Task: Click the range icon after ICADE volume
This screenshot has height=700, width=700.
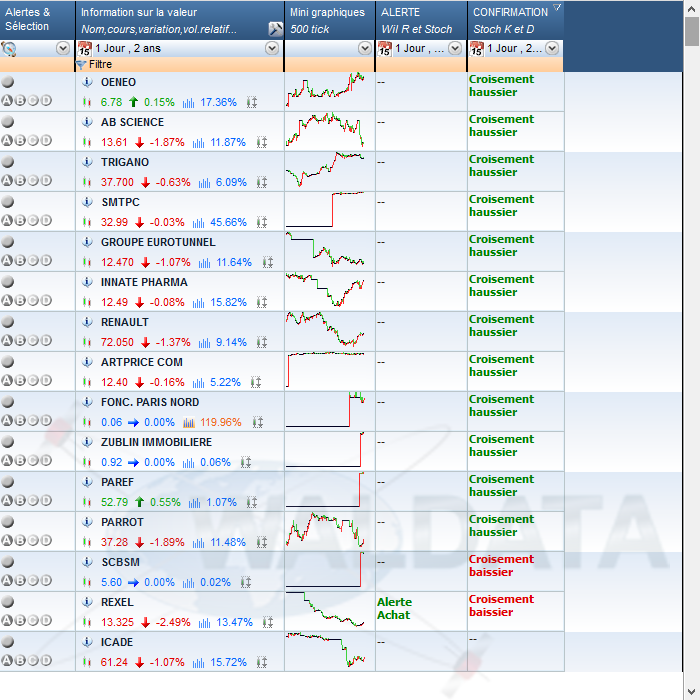Action: tap(262, 662)
